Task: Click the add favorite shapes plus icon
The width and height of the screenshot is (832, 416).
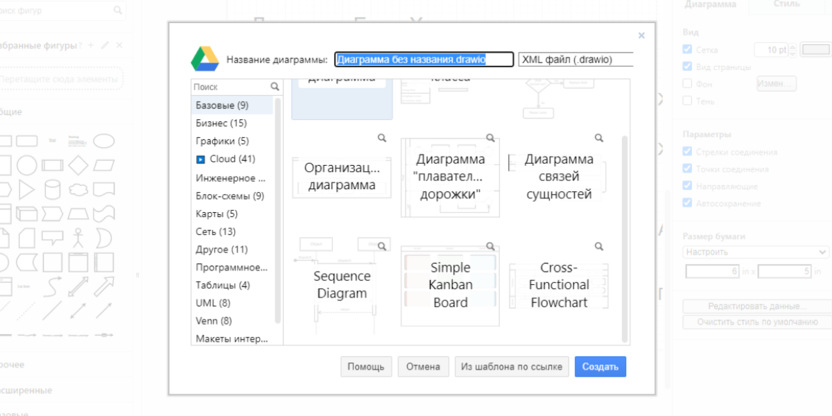Action: coord(91,45)
